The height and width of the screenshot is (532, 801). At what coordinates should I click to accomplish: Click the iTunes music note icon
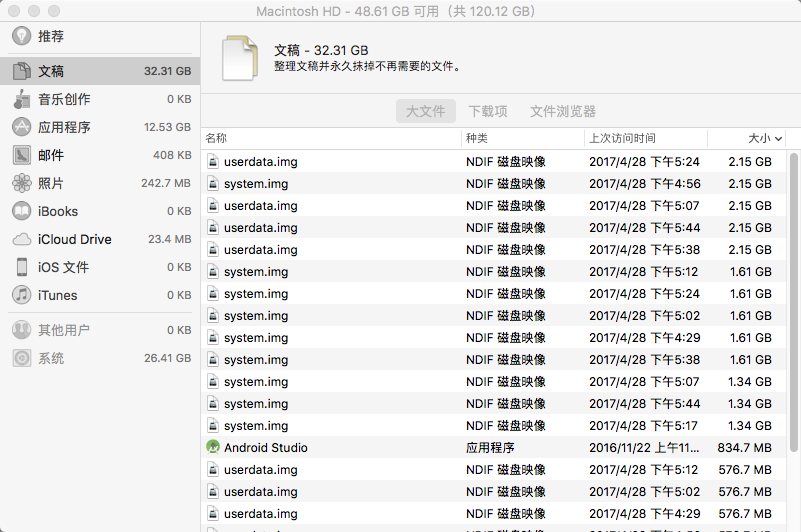tap(21, 295)
